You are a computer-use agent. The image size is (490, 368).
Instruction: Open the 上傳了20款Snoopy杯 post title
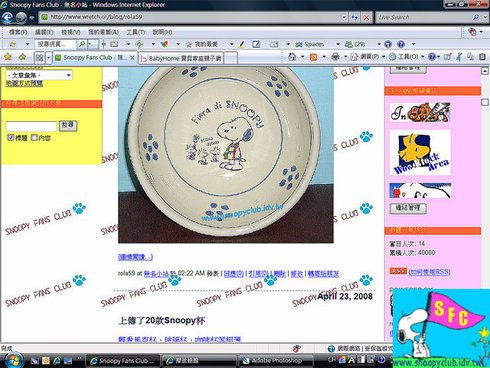(x=162, y=321)
